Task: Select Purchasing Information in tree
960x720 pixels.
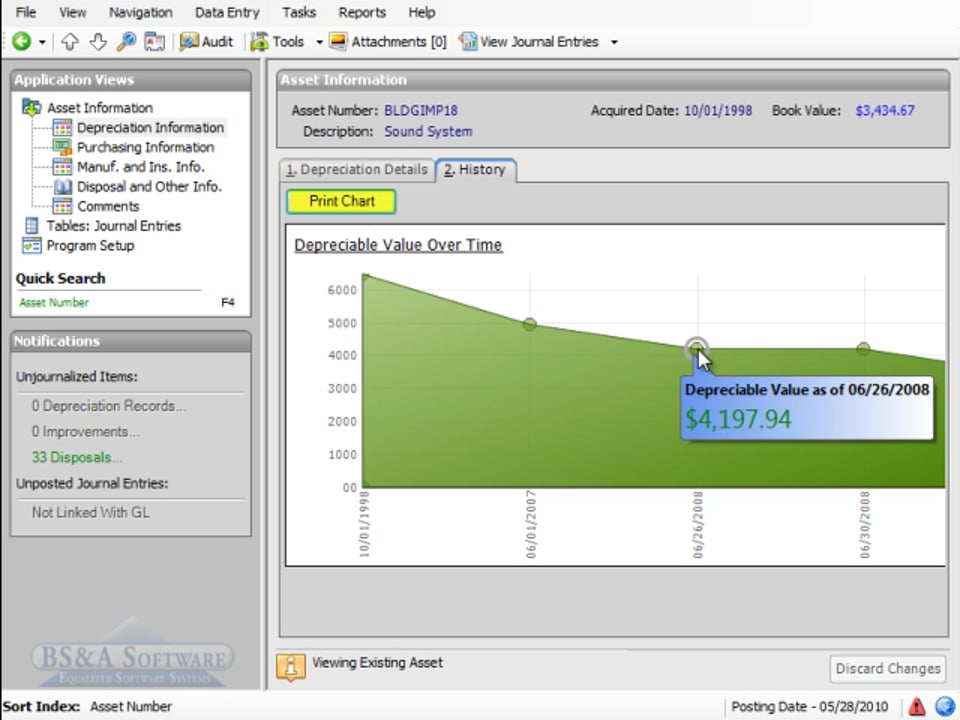Action: click(146, 147)
